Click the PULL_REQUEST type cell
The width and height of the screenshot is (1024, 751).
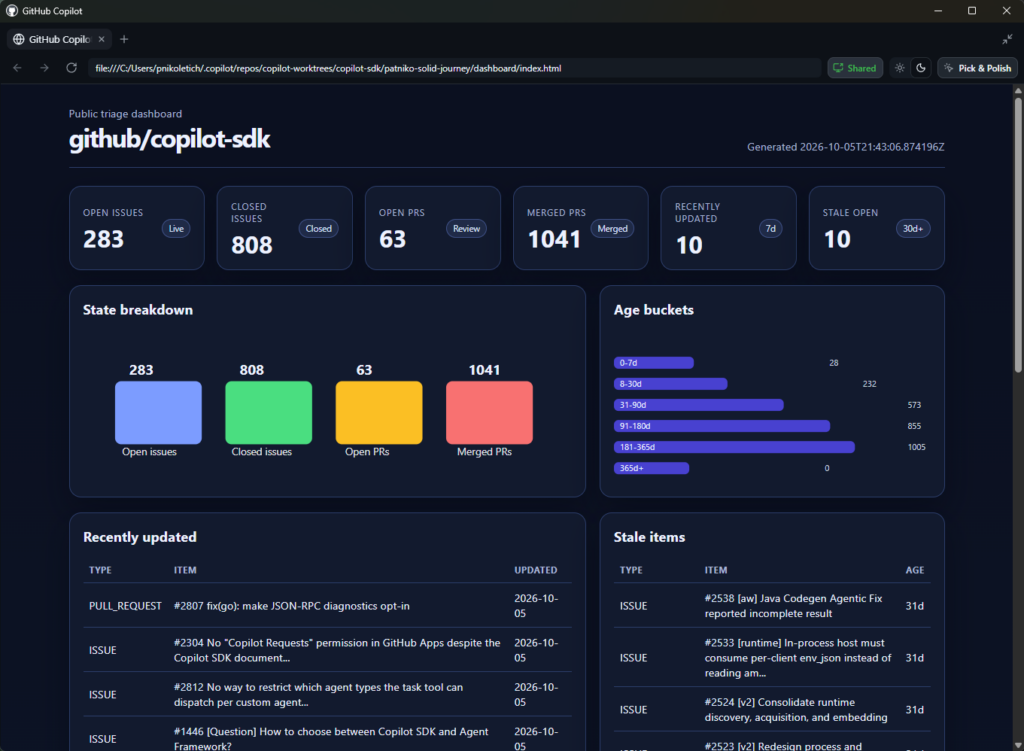[125, 606]
